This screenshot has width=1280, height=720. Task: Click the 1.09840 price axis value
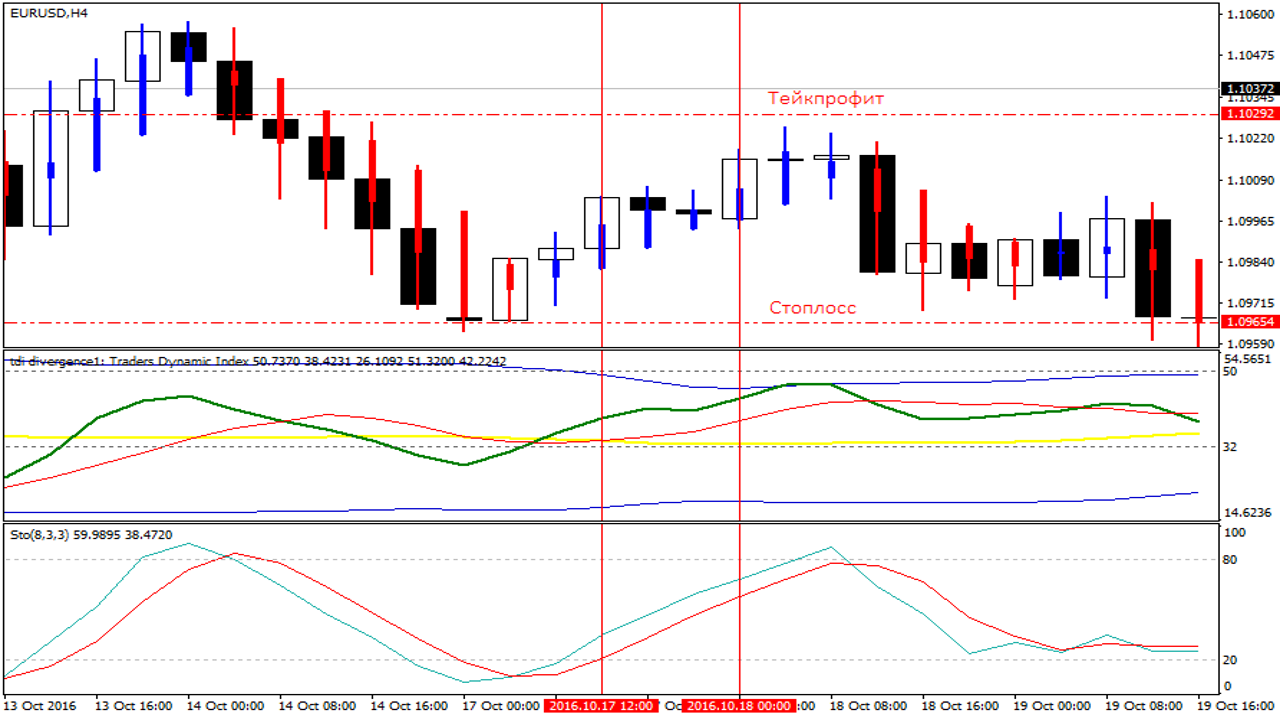click(1249, 262)
